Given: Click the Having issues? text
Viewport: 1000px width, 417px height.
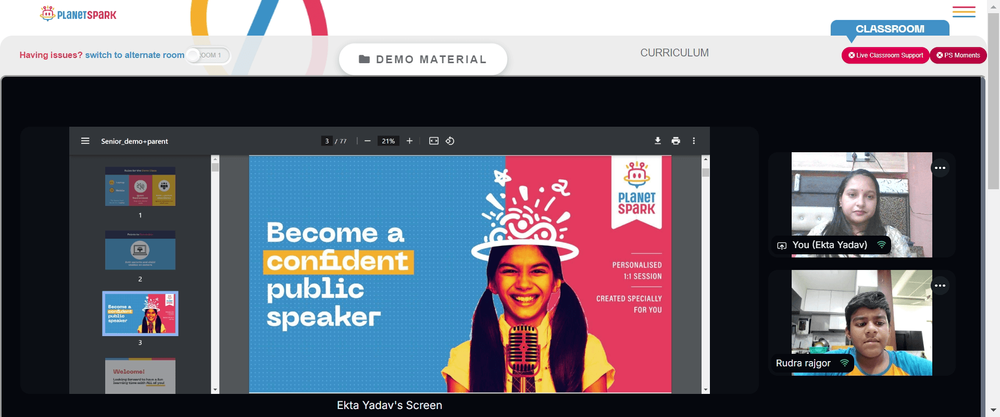Looking at the screenshot, I should point(51,55).
